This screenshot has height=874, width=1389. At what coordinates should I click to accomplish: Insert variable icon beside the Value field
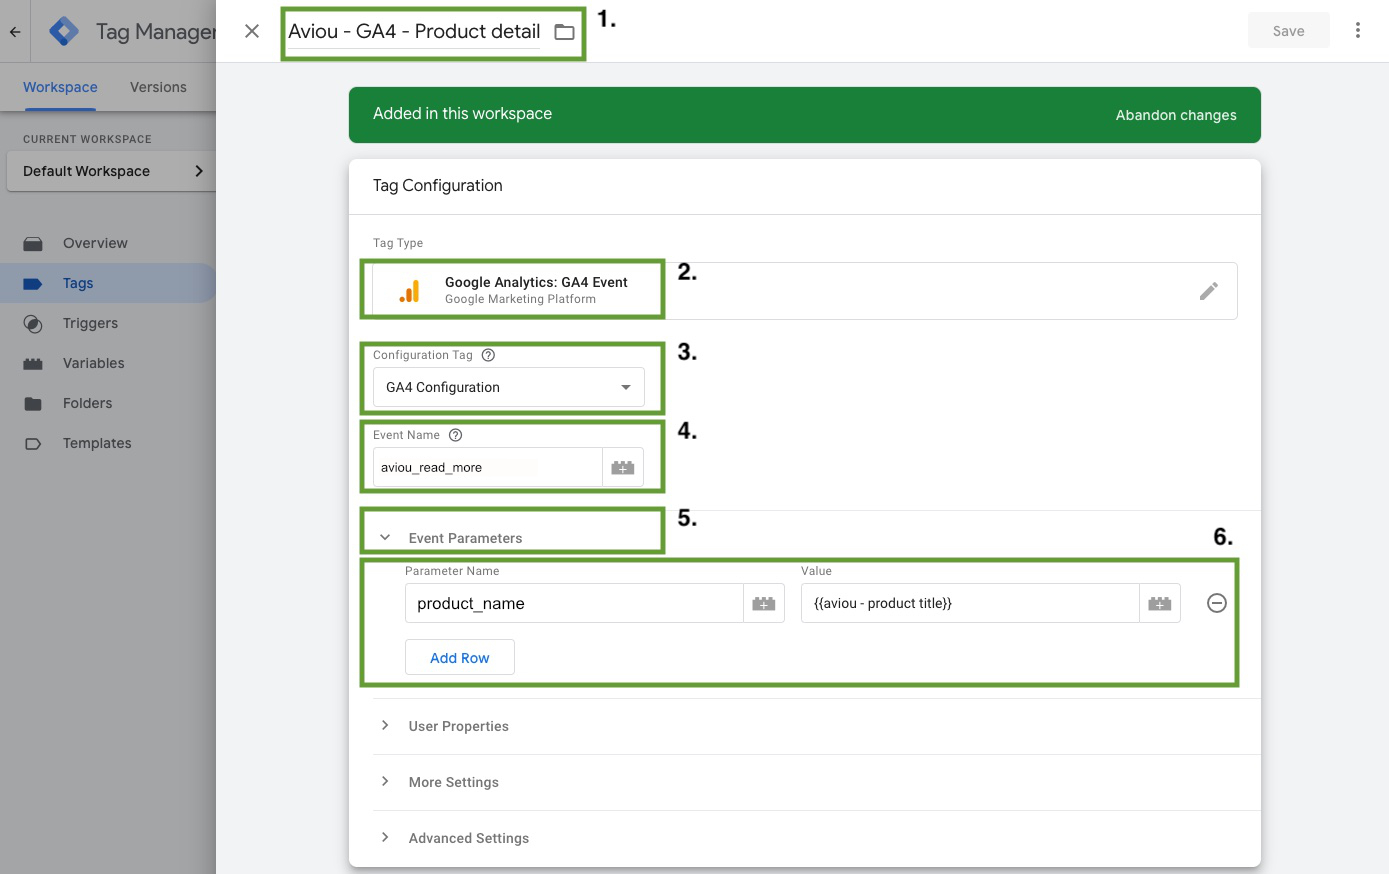tap(1160, 603)
